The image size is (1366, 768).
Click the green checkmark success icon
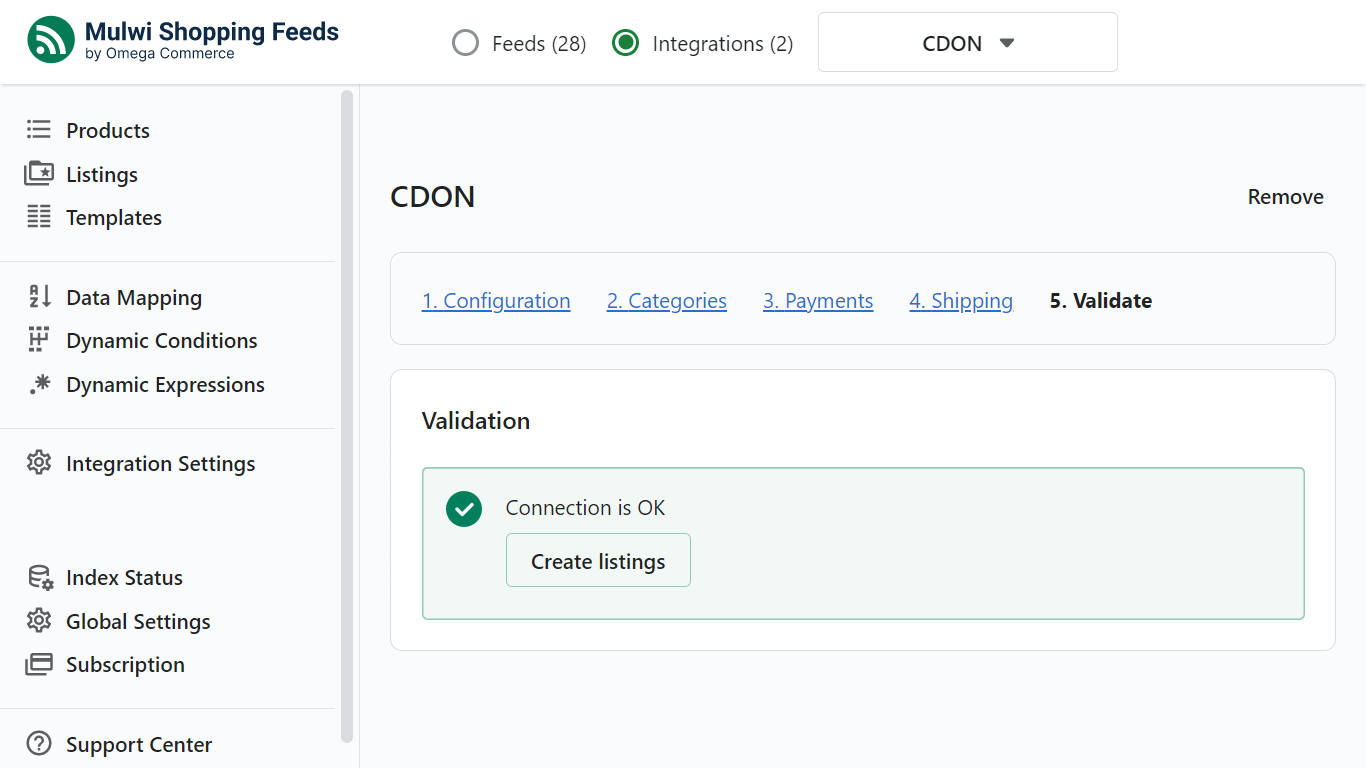[x=464, y=509]
